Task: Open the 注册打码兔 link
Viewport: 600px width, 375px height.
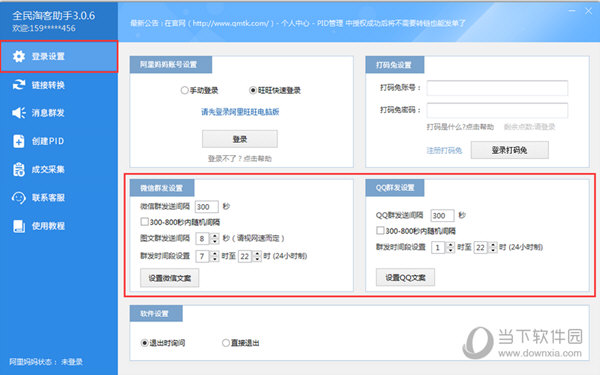Action: 444,150
